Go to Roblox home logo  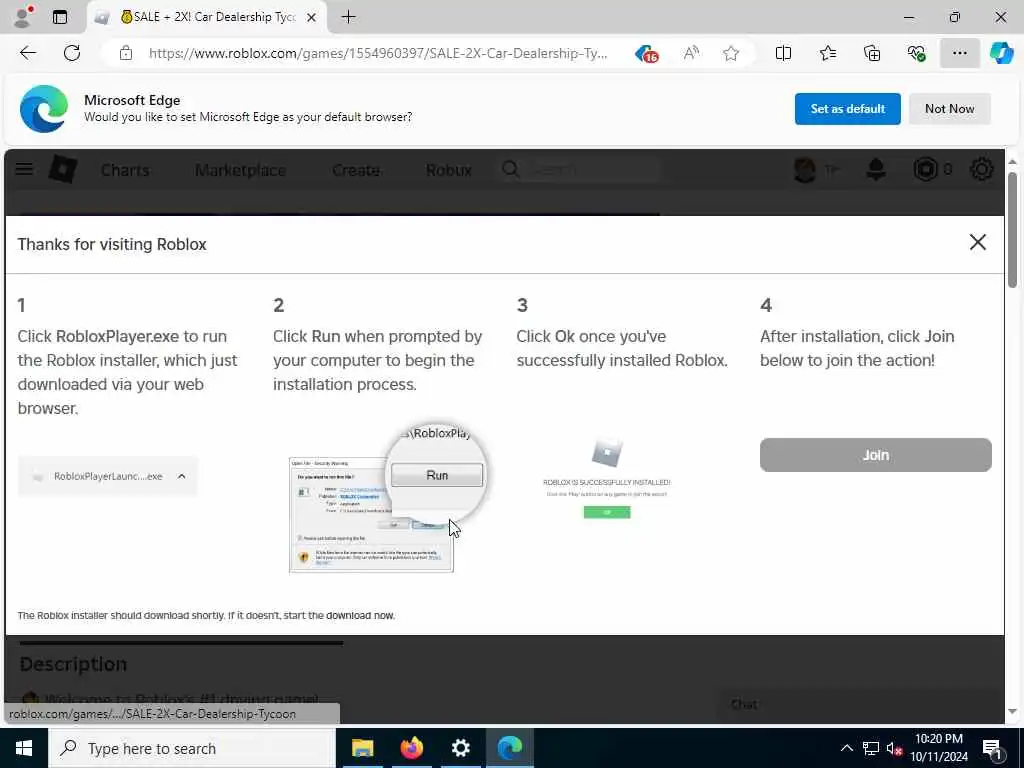coord(63,170)
